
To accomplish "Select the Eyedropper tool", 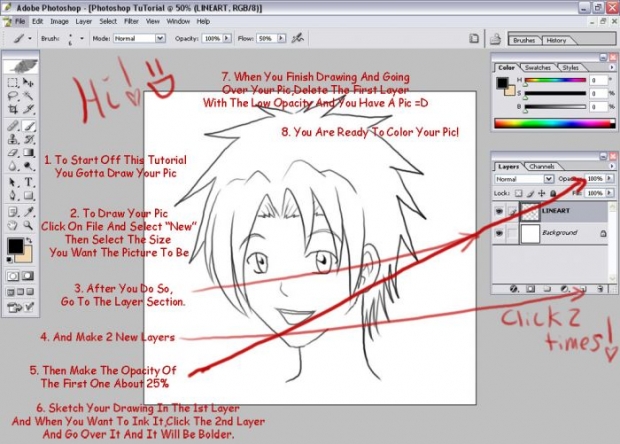I will click(x=28, y=212).
